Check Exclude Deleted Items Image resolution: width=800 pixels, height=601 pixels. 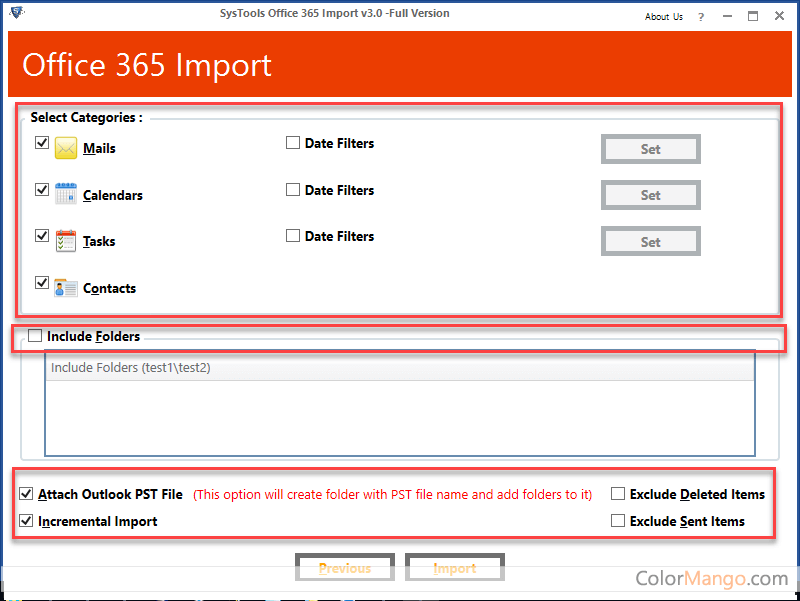point(618,494)
